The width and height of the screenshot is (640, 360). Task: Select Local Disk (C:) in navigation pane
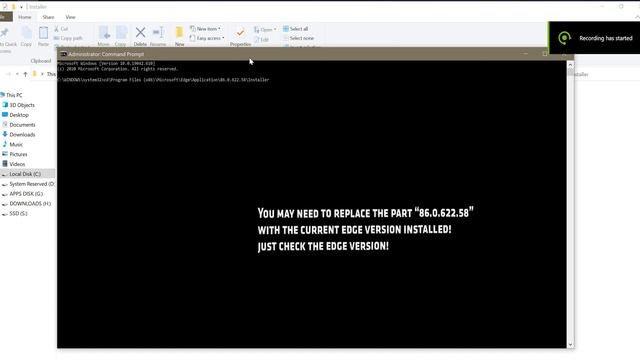(x=27, y=174)
